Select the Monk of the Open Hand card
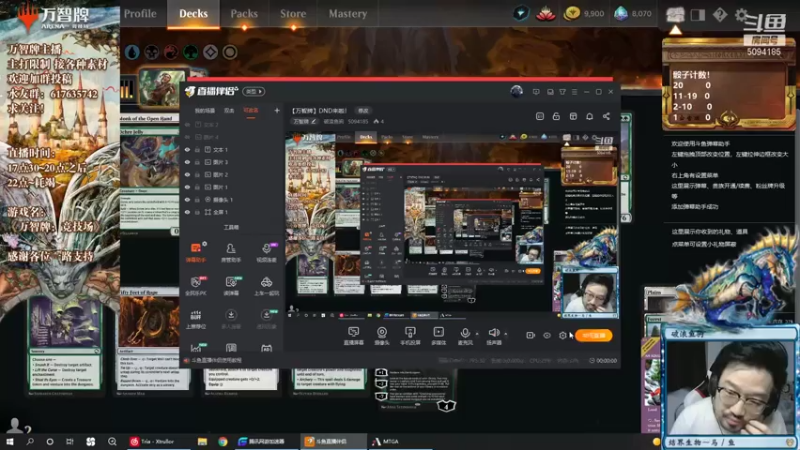Image resolution: width=800 pixels, height=450 pixels. [149, 118]
